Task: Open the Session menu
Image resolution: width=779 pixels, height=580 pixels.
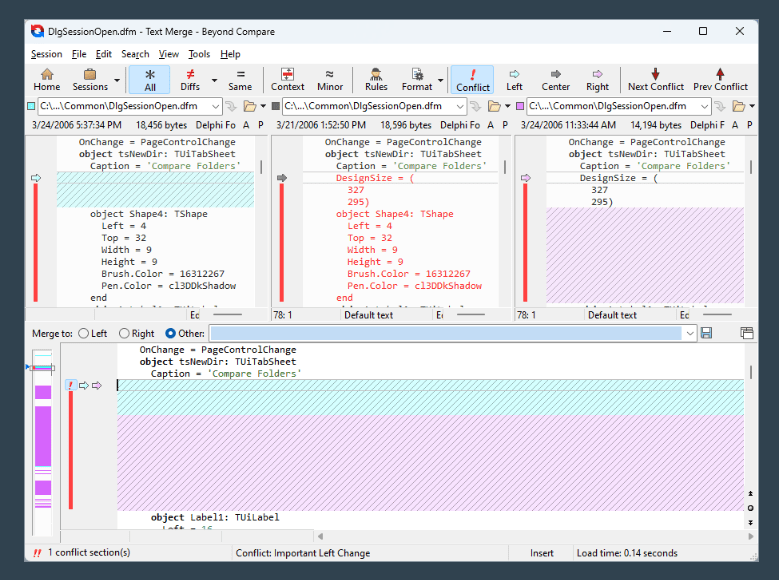Action: click(46, 54)
